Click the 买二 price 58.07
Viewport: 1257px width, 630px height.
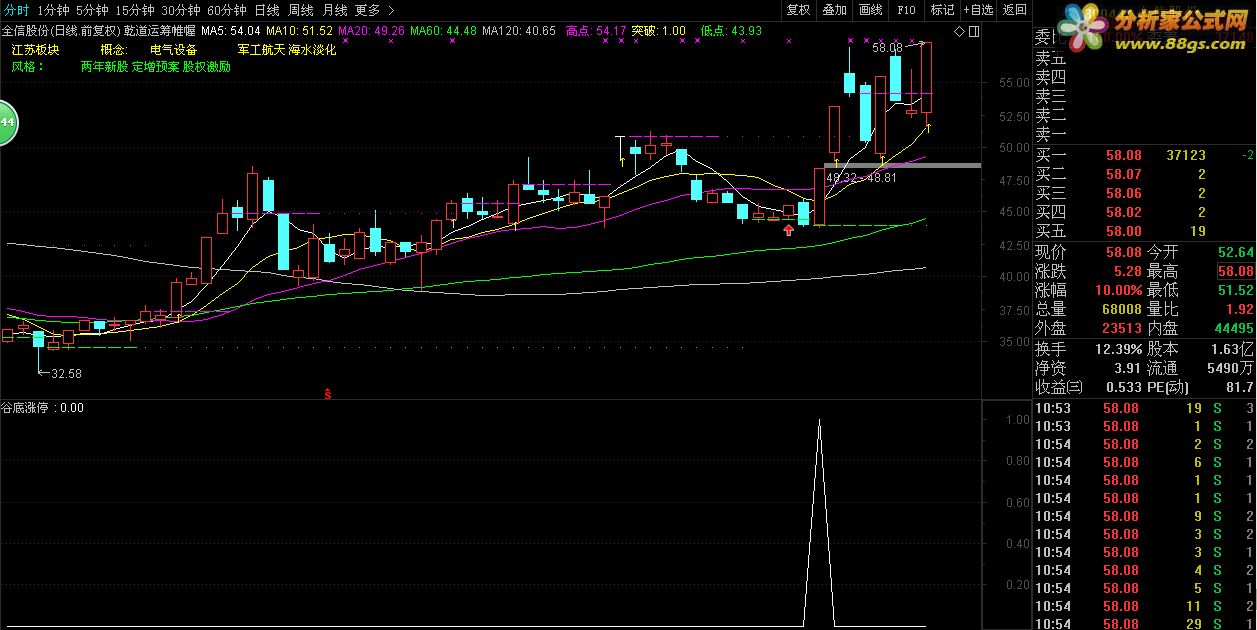tap(1123, 174)
